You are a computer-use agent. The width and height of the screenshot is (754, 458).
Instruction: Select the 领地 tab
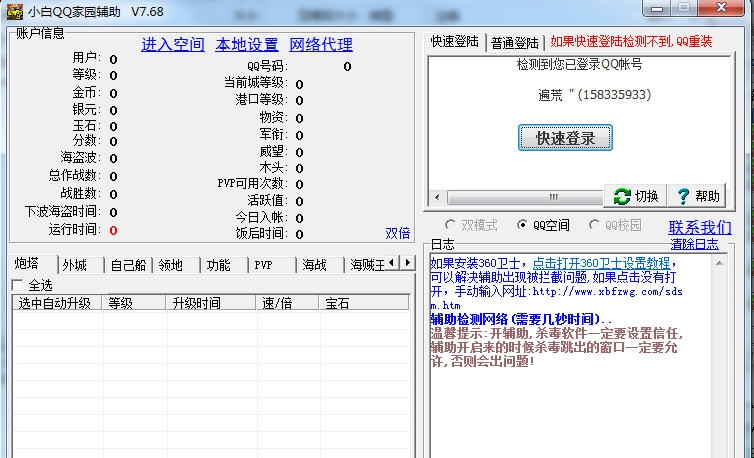[176, 265]
